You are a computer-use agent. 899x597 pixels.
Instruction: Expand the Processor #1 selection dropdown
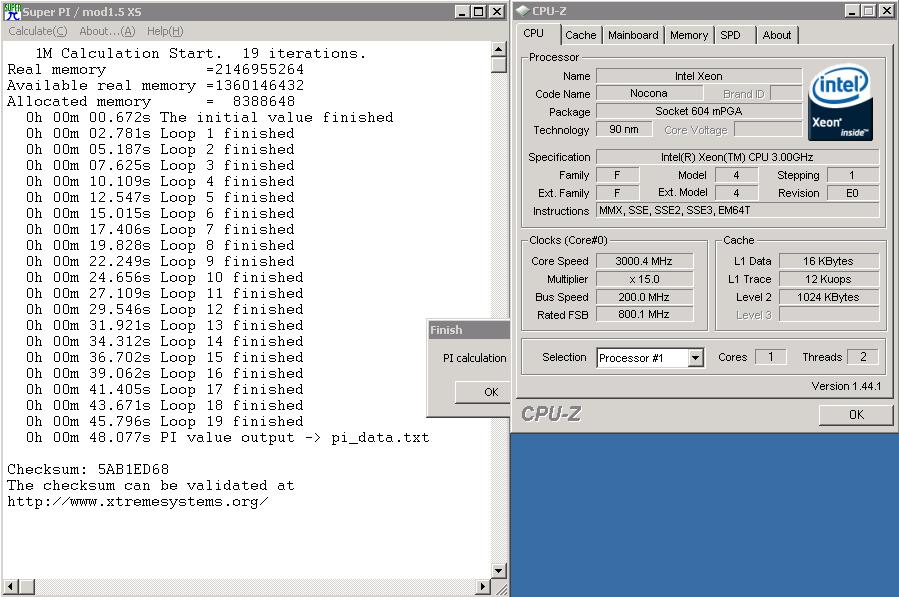(x=695, y=358)
